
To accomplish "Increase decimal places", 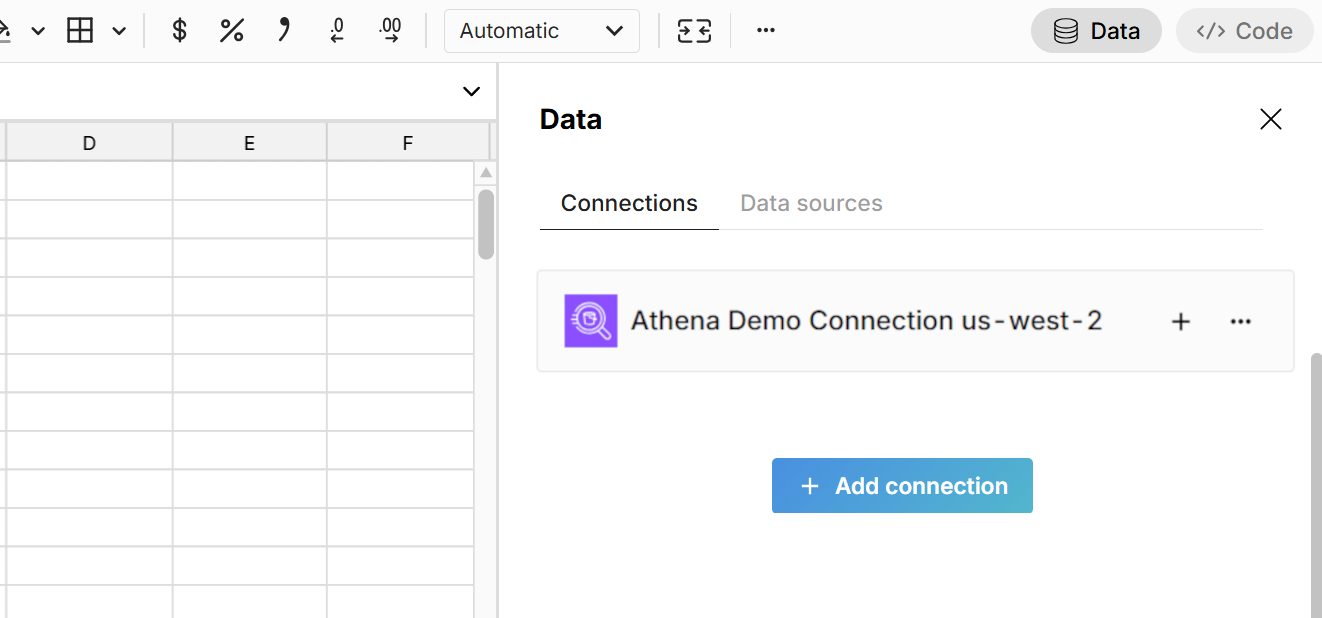I will (x=390, y=31).
